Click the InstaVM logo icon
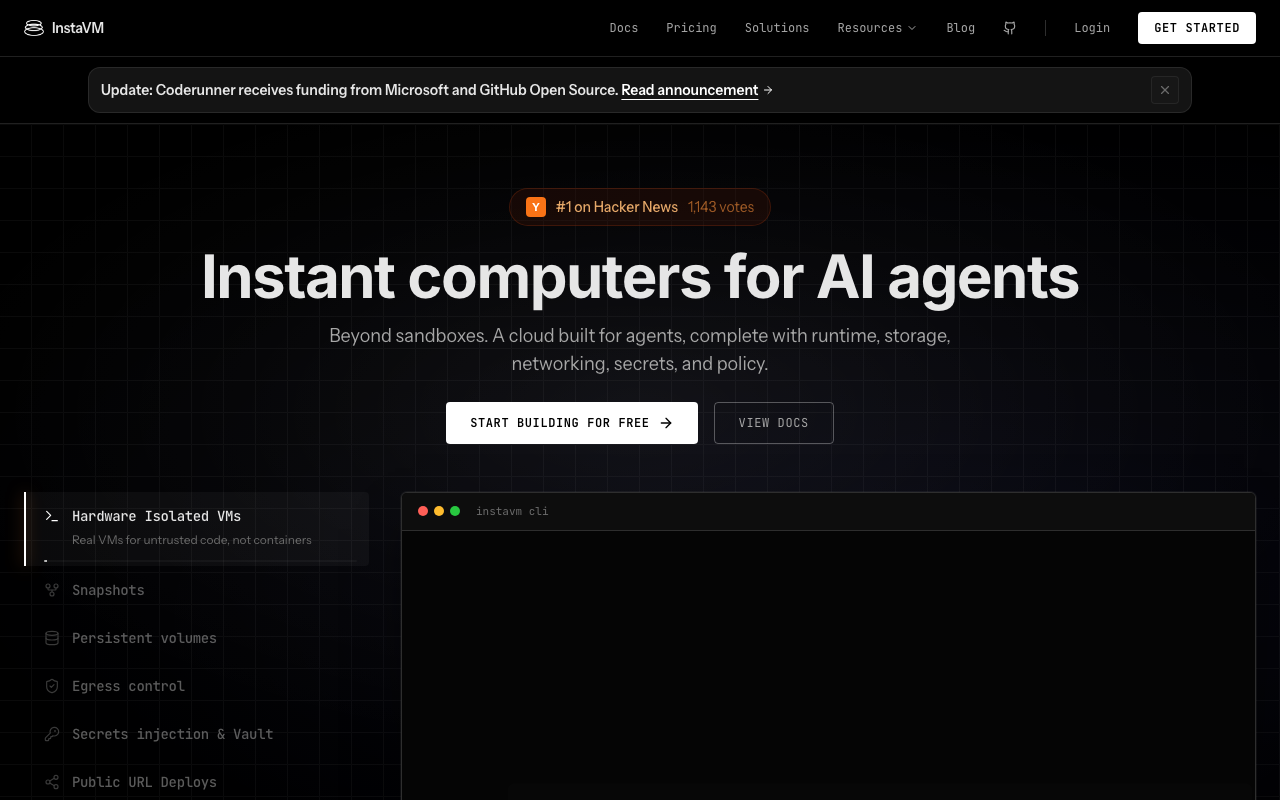Image resolution: width=1280 pixels, height=800 pixels. (x=34, y=28)
